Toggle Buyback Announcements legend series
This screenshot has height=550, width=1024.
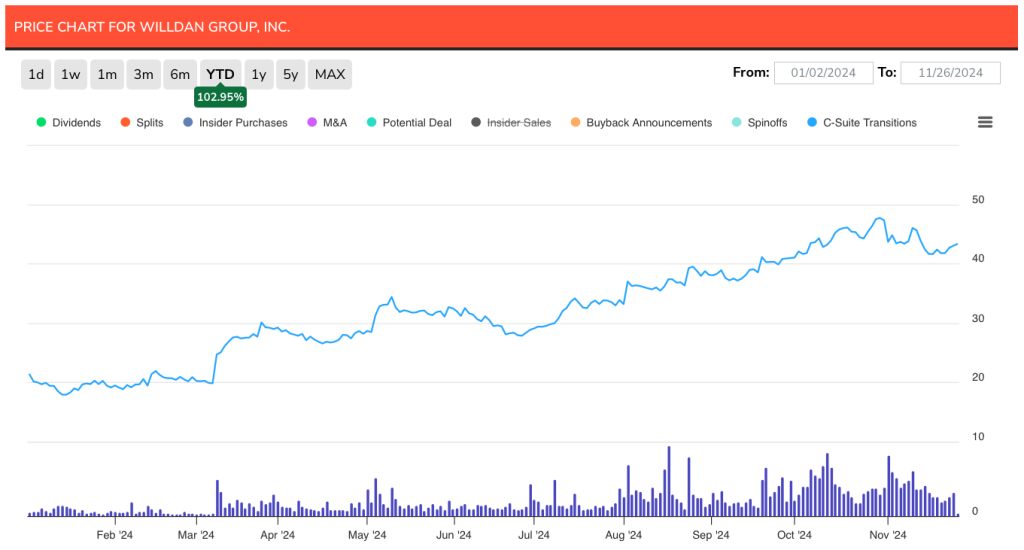coord(641,123)
